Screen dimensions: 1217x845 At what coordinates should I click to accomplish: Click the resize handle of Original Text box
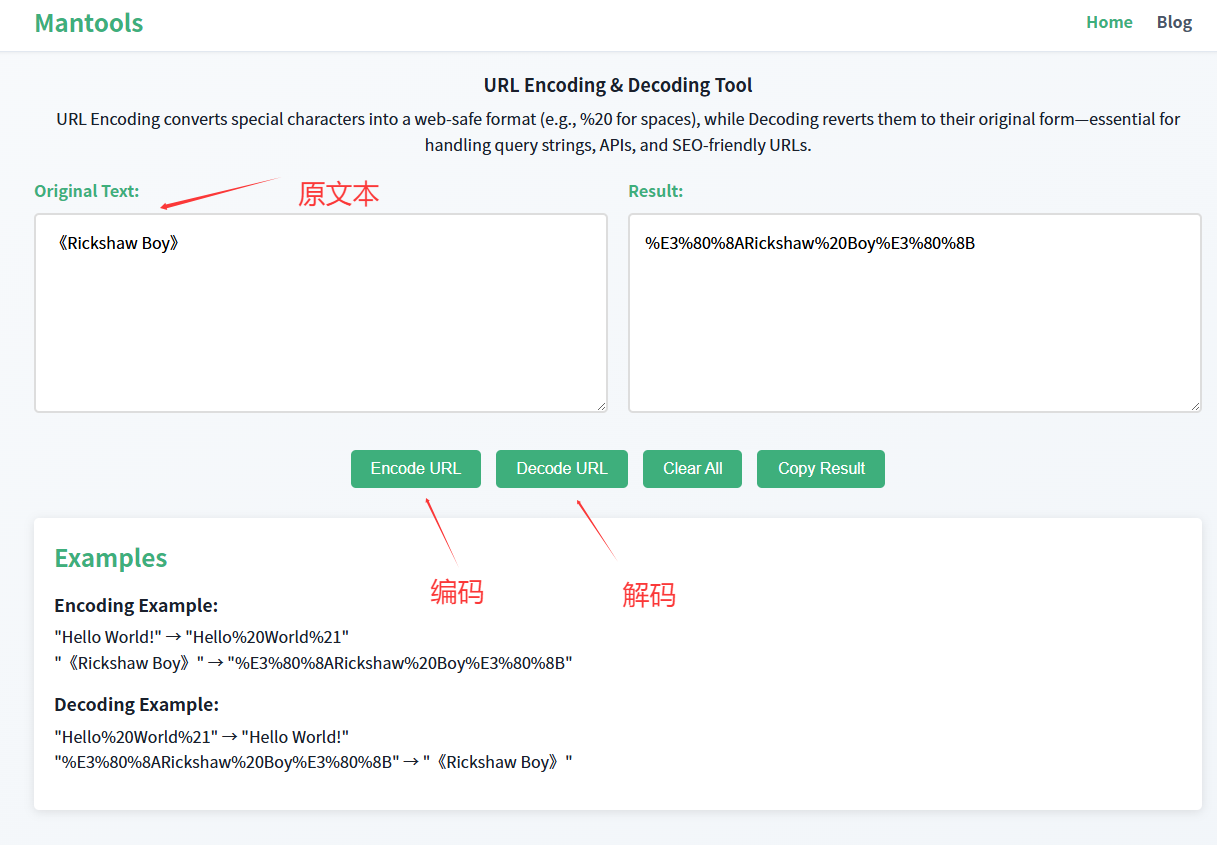pos(601,405)
